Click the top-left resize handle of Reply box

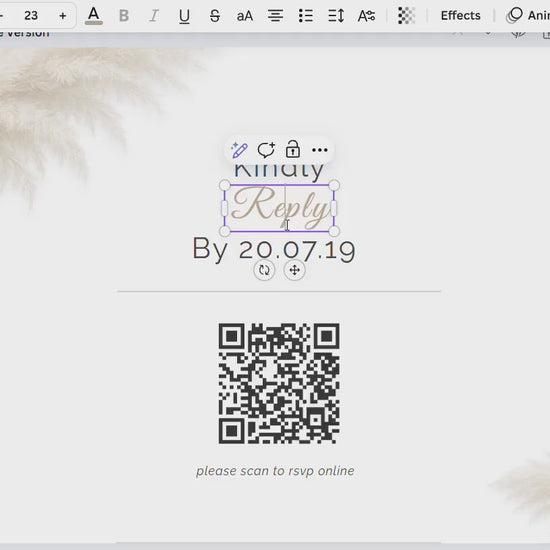pyautogui.click(x=224, y=185)
